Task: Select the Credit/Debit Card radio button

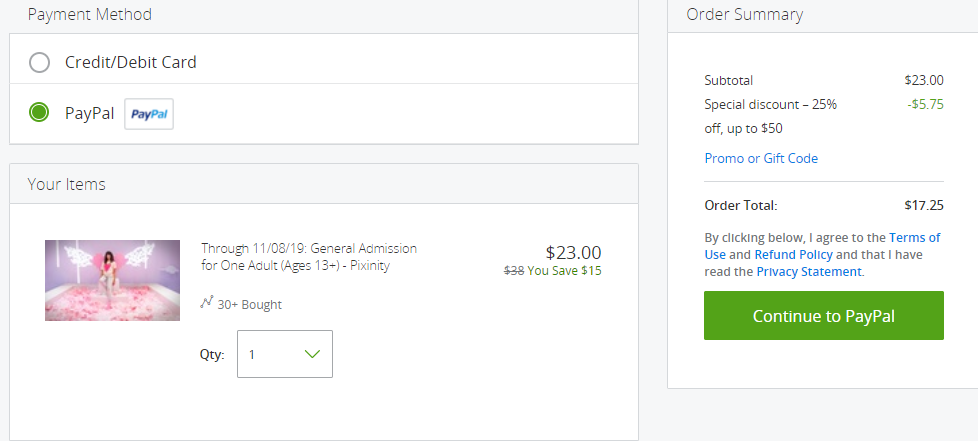Action: tap(39, 62)
